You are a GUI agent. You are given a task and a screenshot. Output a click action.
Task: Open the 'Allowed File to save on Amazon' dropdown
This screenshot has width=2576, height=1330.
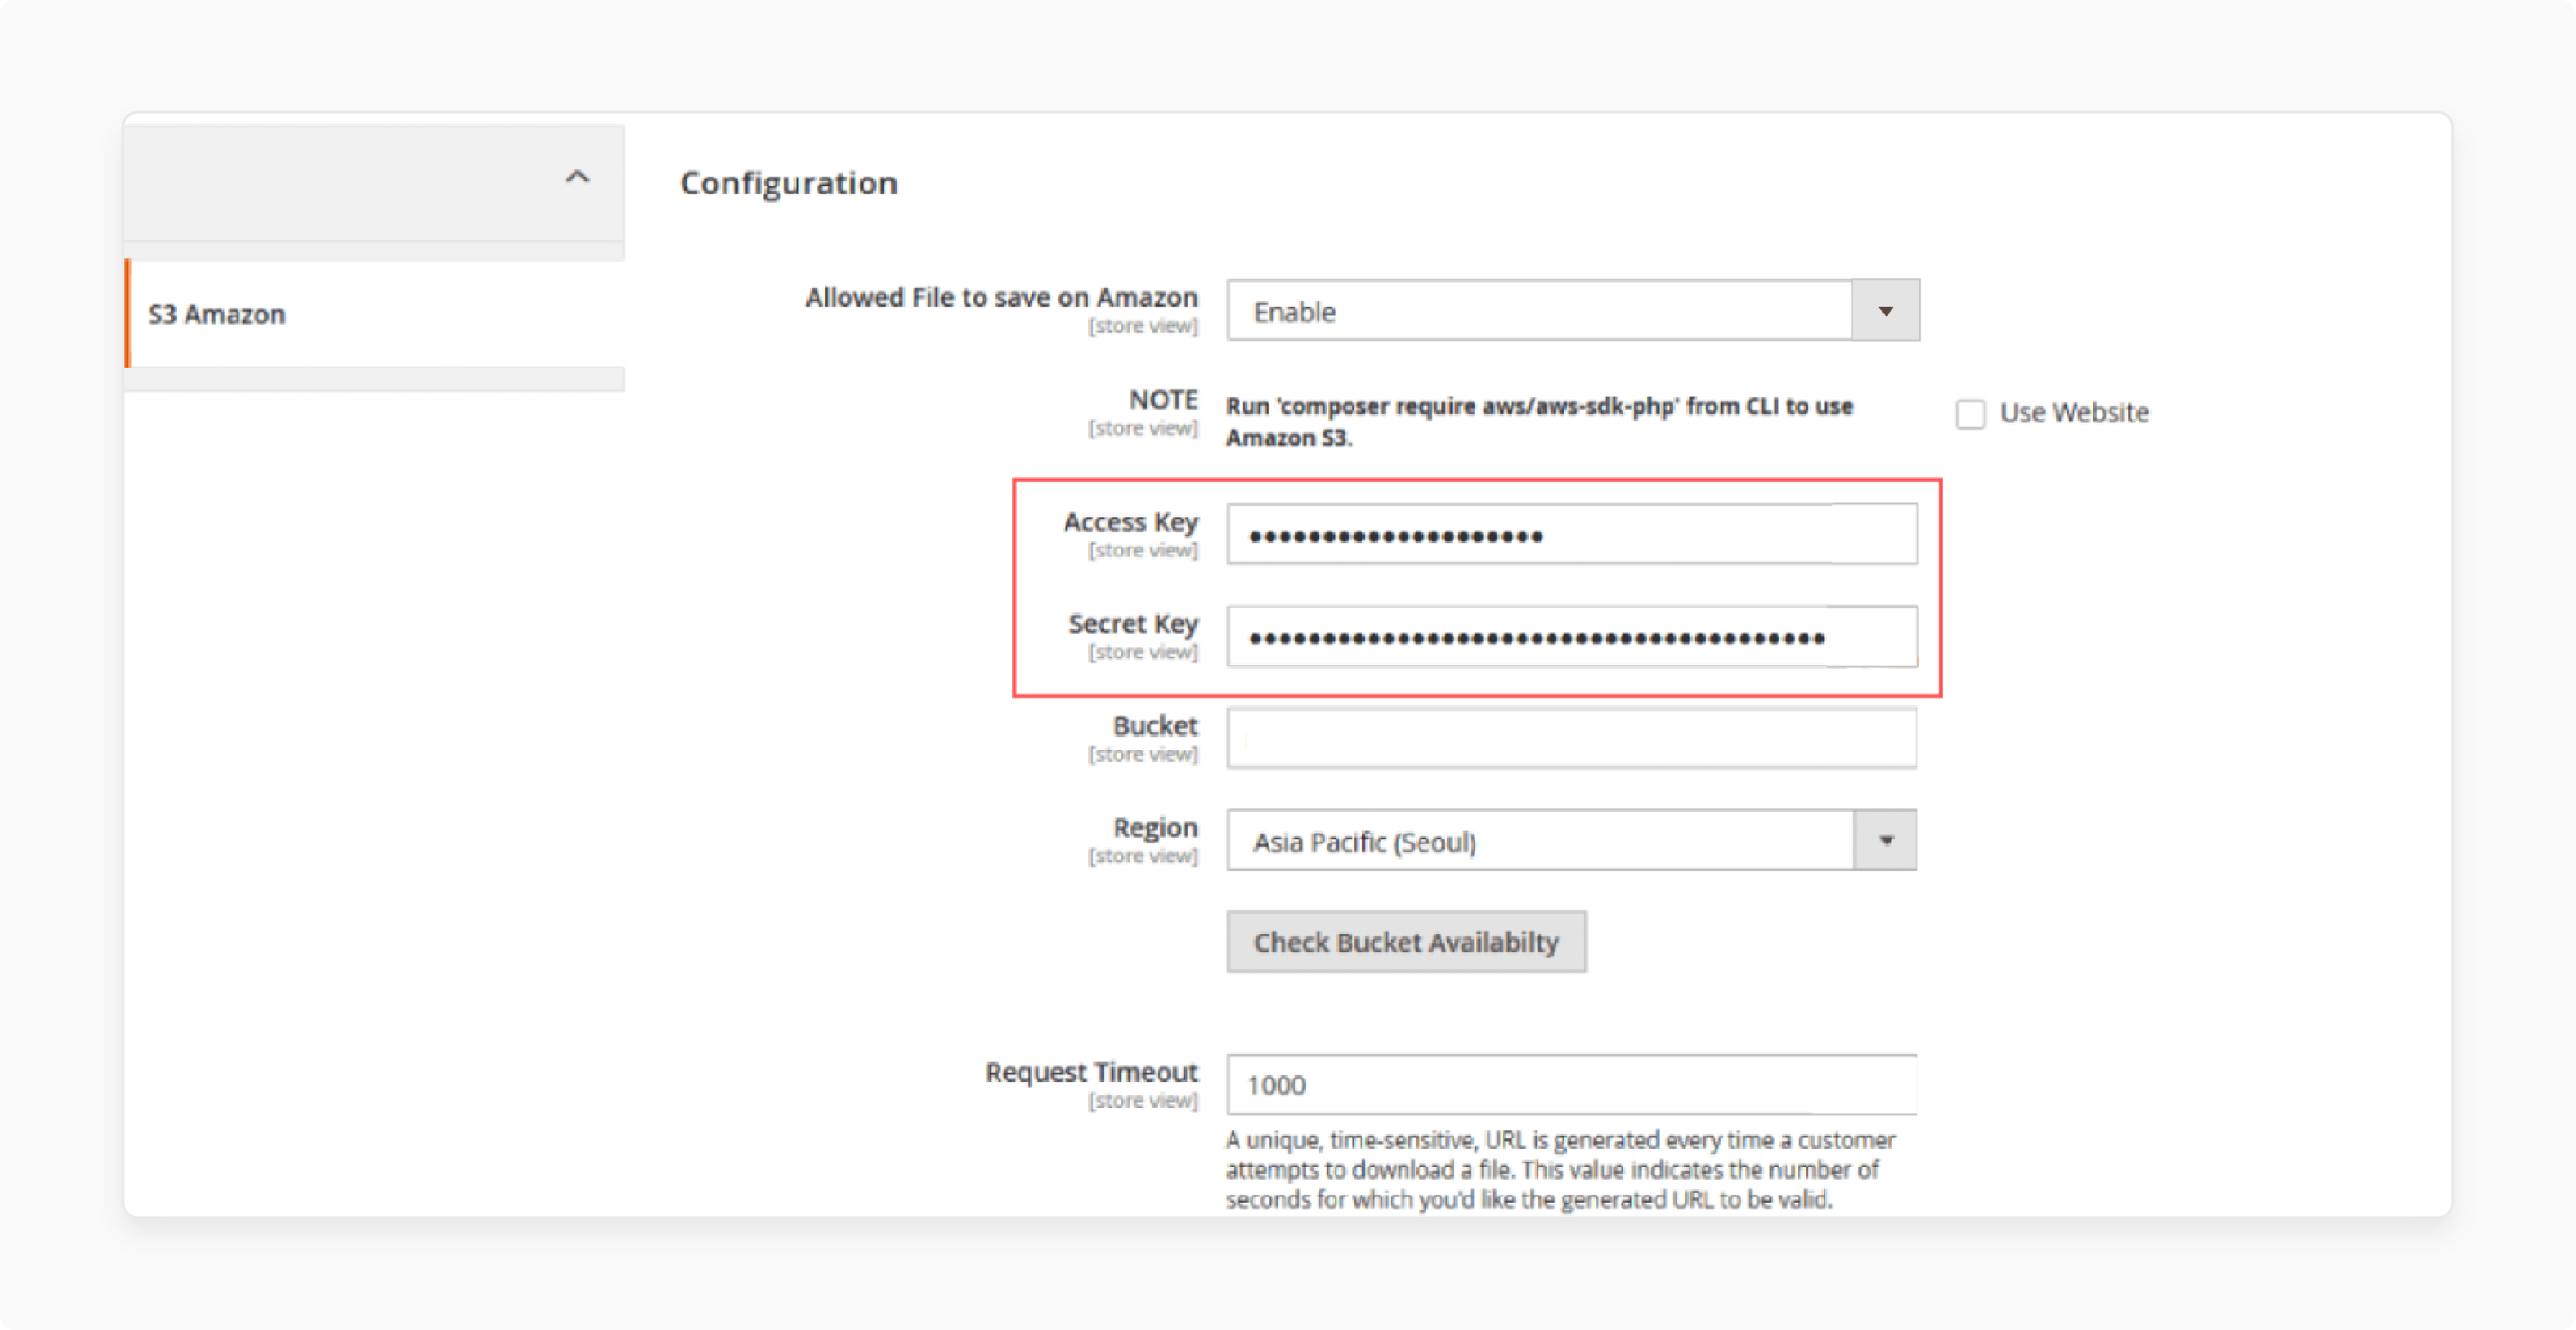[1888, 310]
